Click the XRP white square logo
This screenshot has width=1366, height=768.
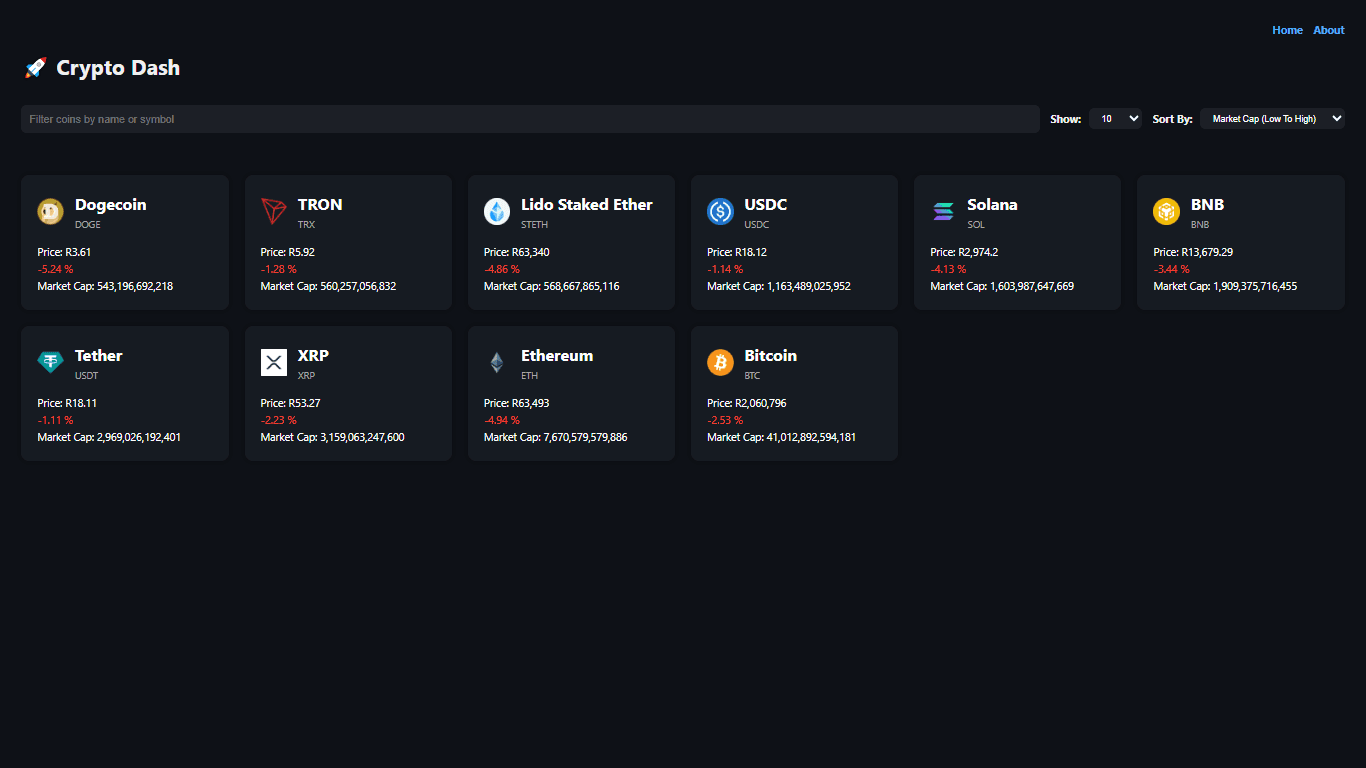[274, 362]
